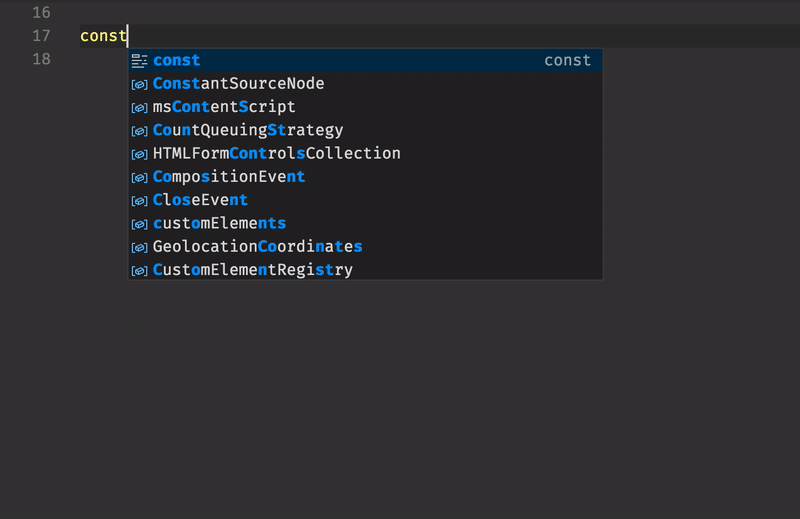Click line number 17 in gutter
Viewport: 800px width, 519px height.
coord(41,36)
